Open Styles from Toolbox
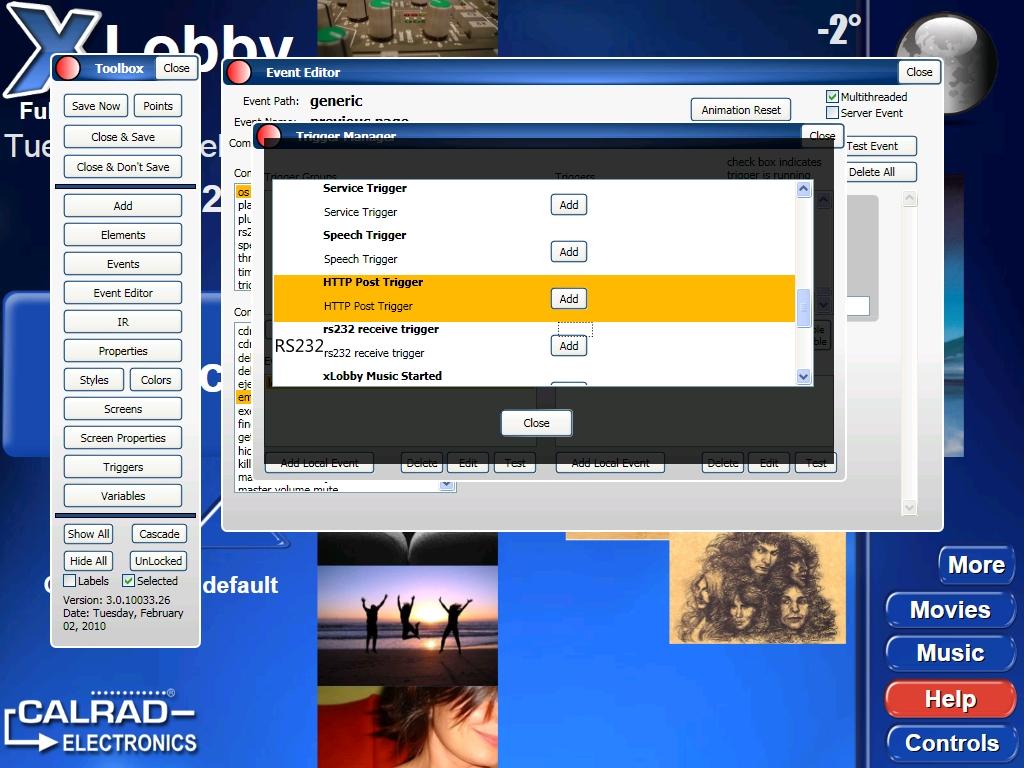 pos(94,379)
